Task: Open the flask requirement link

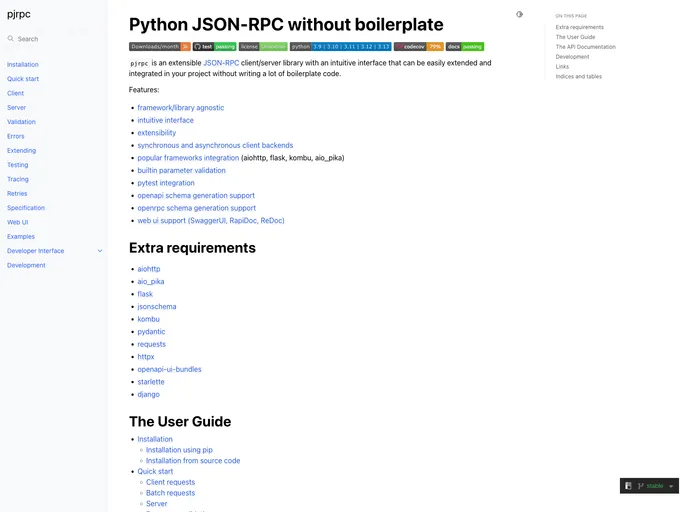Action: [145, 294]
